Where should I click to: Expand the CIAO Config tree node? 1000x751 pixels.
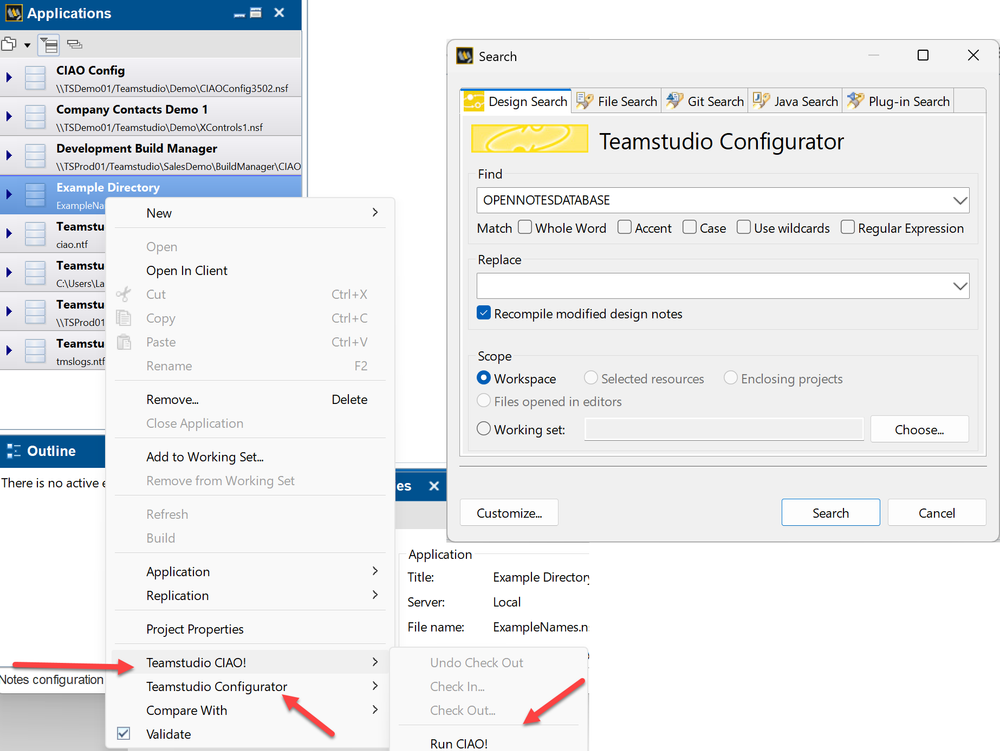coord(9,77)
